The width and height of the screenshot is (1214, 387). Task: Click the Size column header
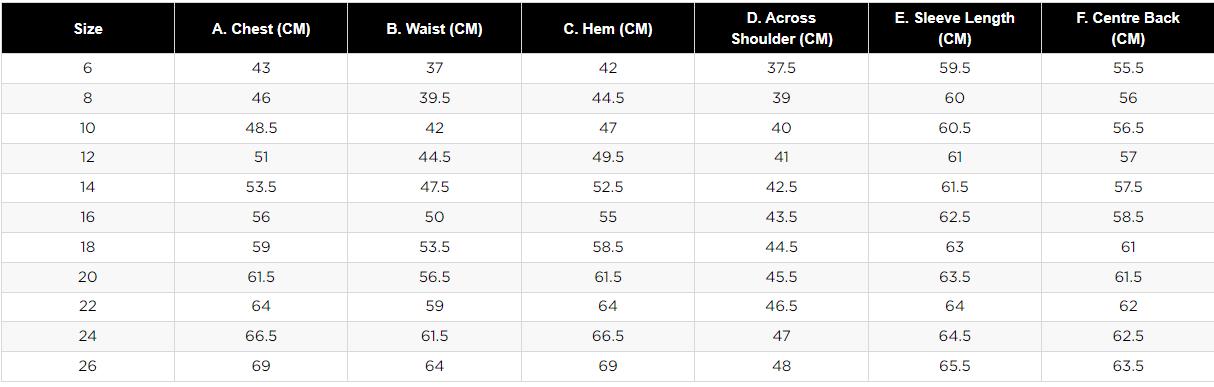[88, 29]
